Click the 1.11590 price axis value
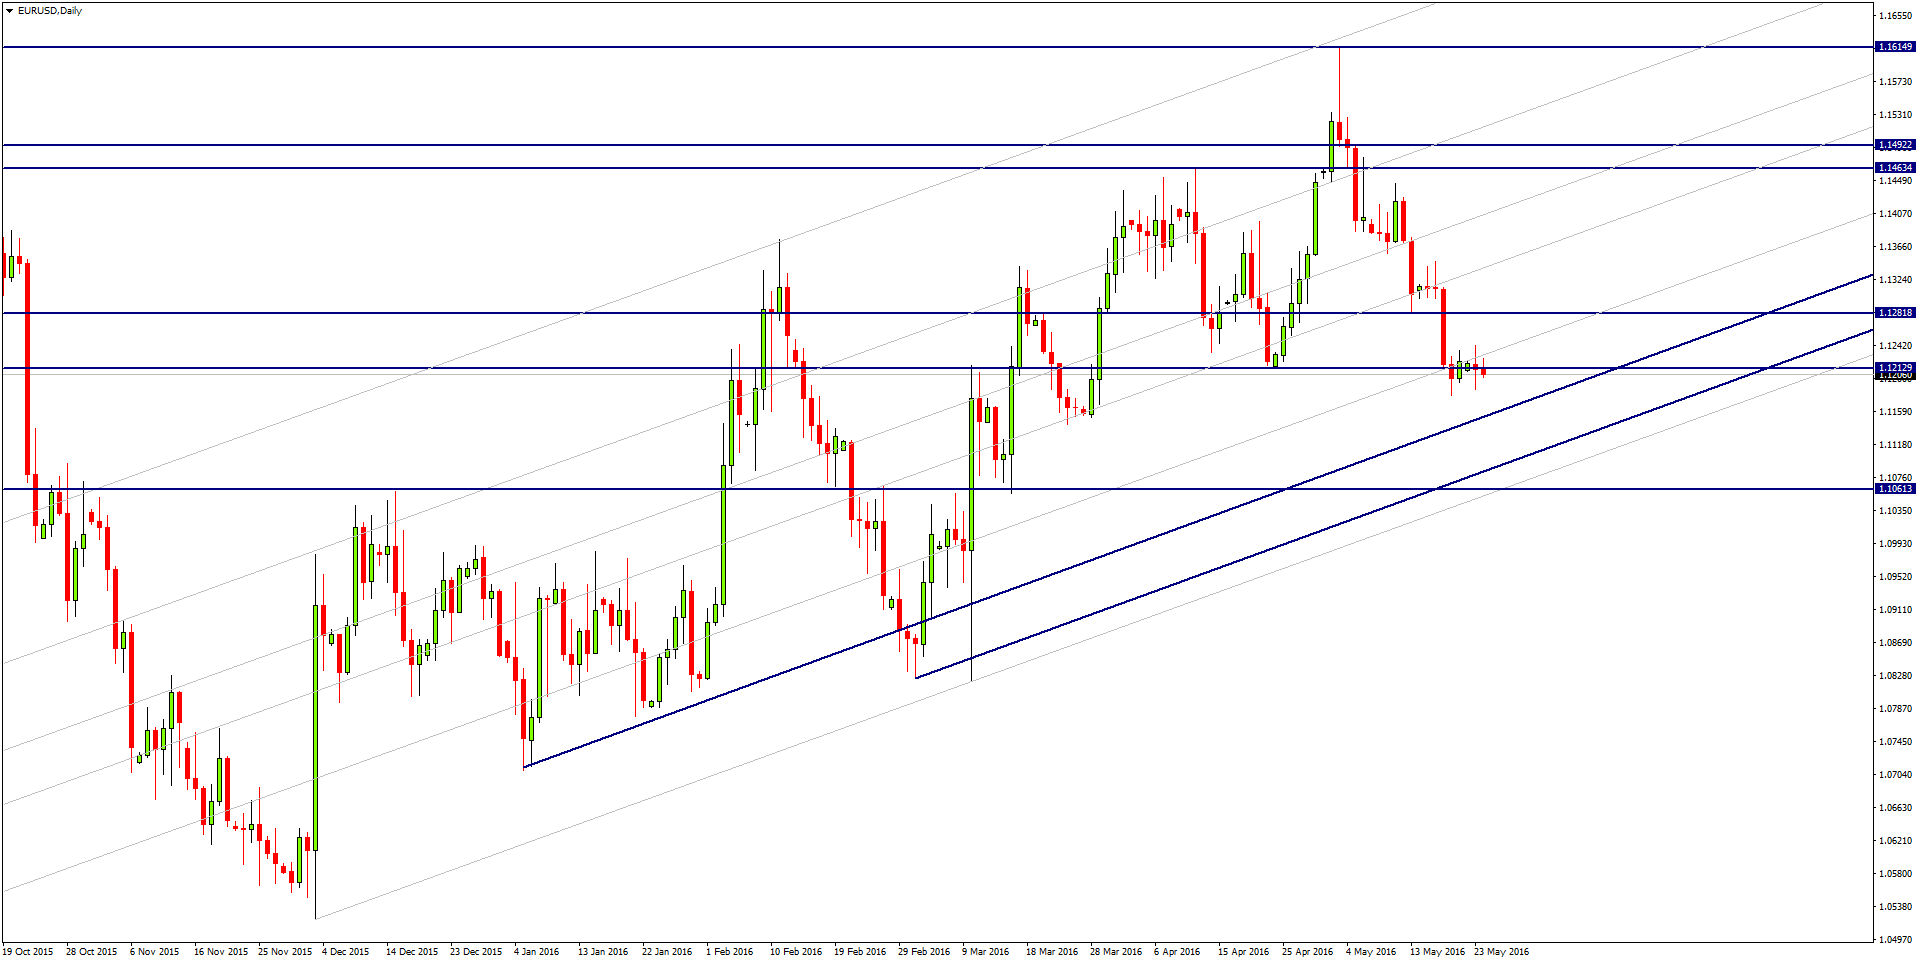Viewport: 1916px width, 963px height. pyautogui.click(x=1896, y=412)
